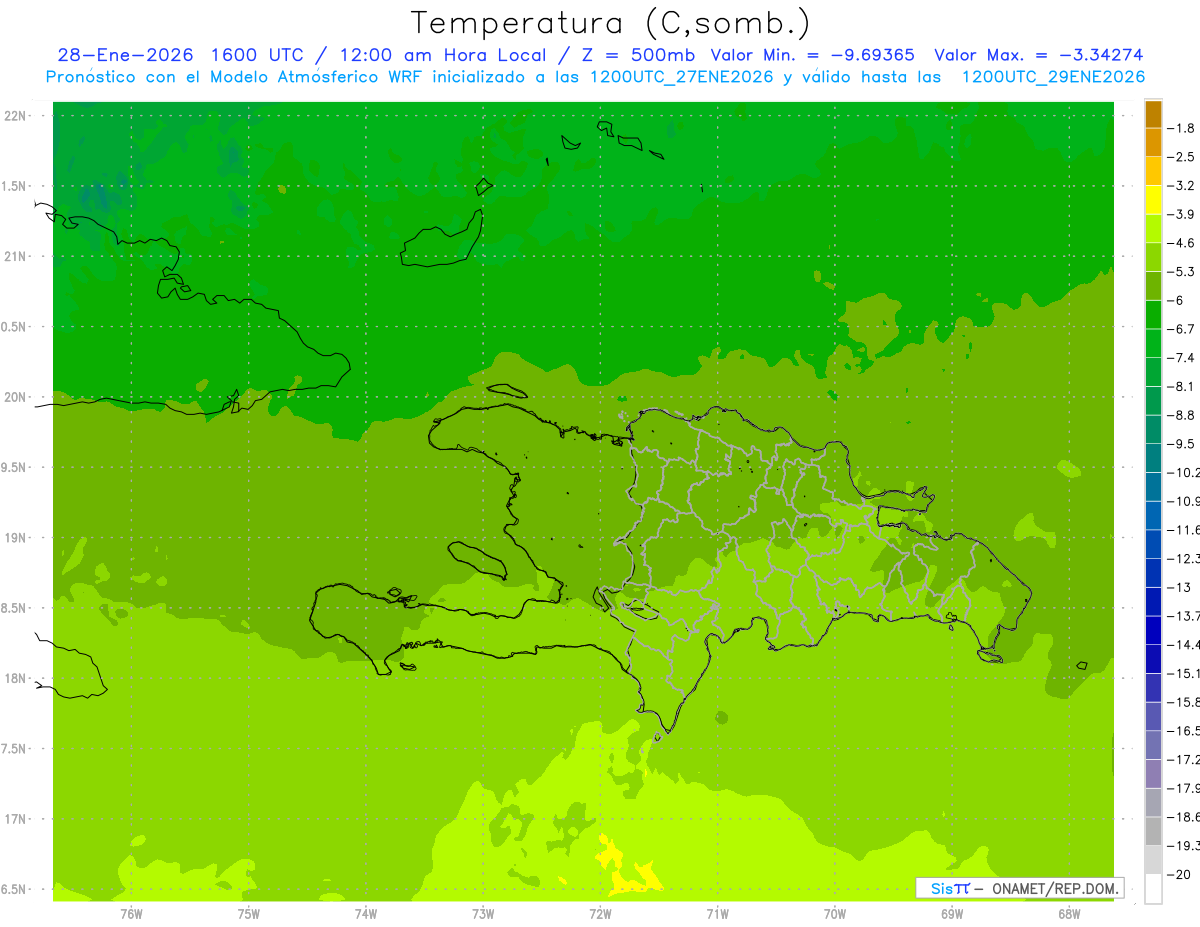Click the "-12.3" colorbar value

pos(1185,559)
